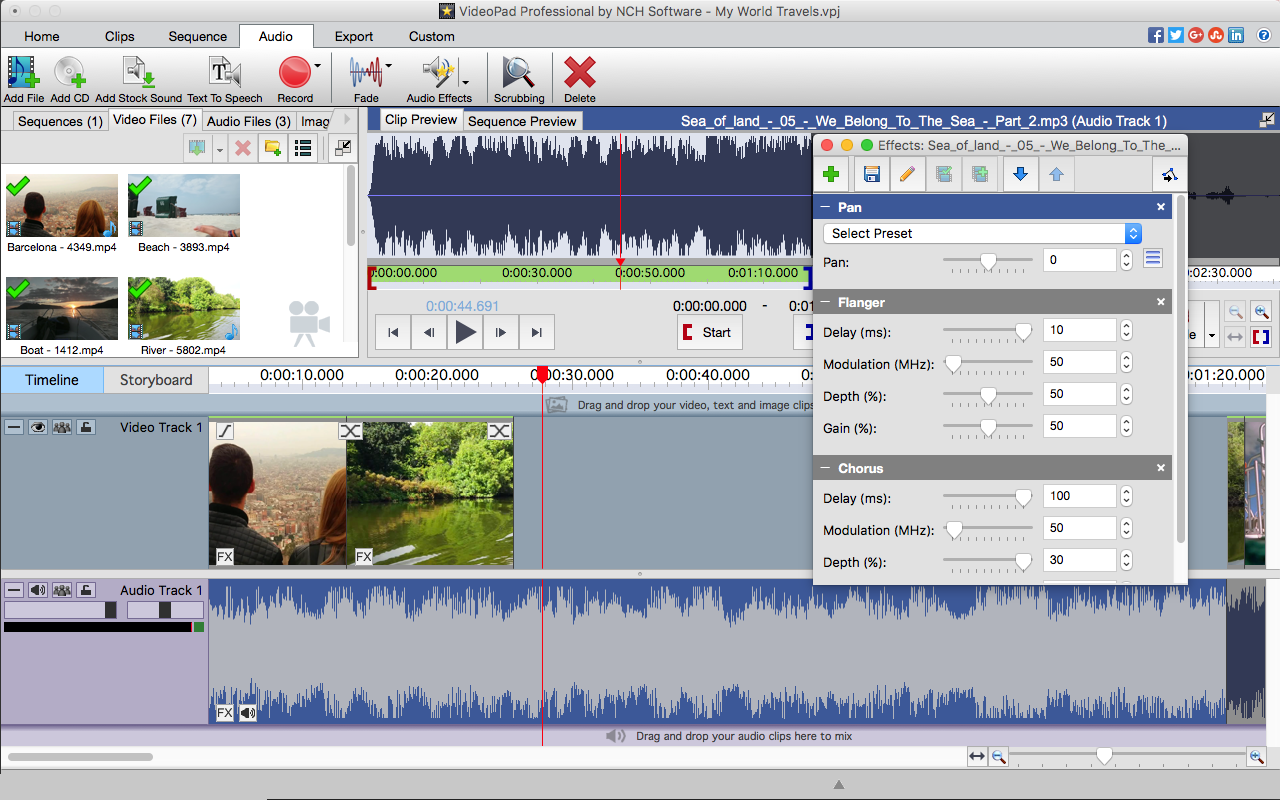
Task: Click the Add CD icon
Action: click(x=69, y=74)
